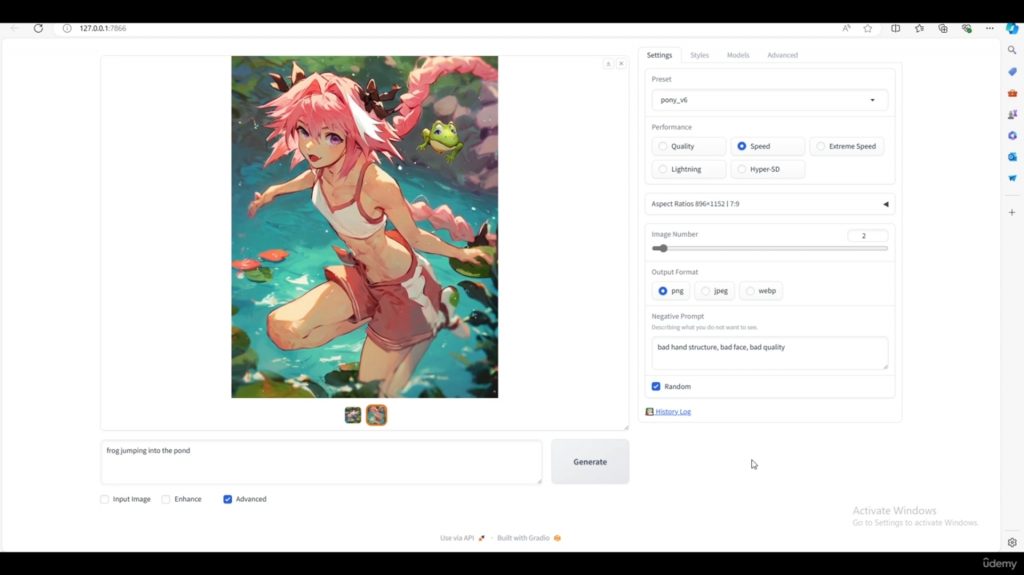Switch to the Styles tab
1024x575 pixels.
[699, 55]
